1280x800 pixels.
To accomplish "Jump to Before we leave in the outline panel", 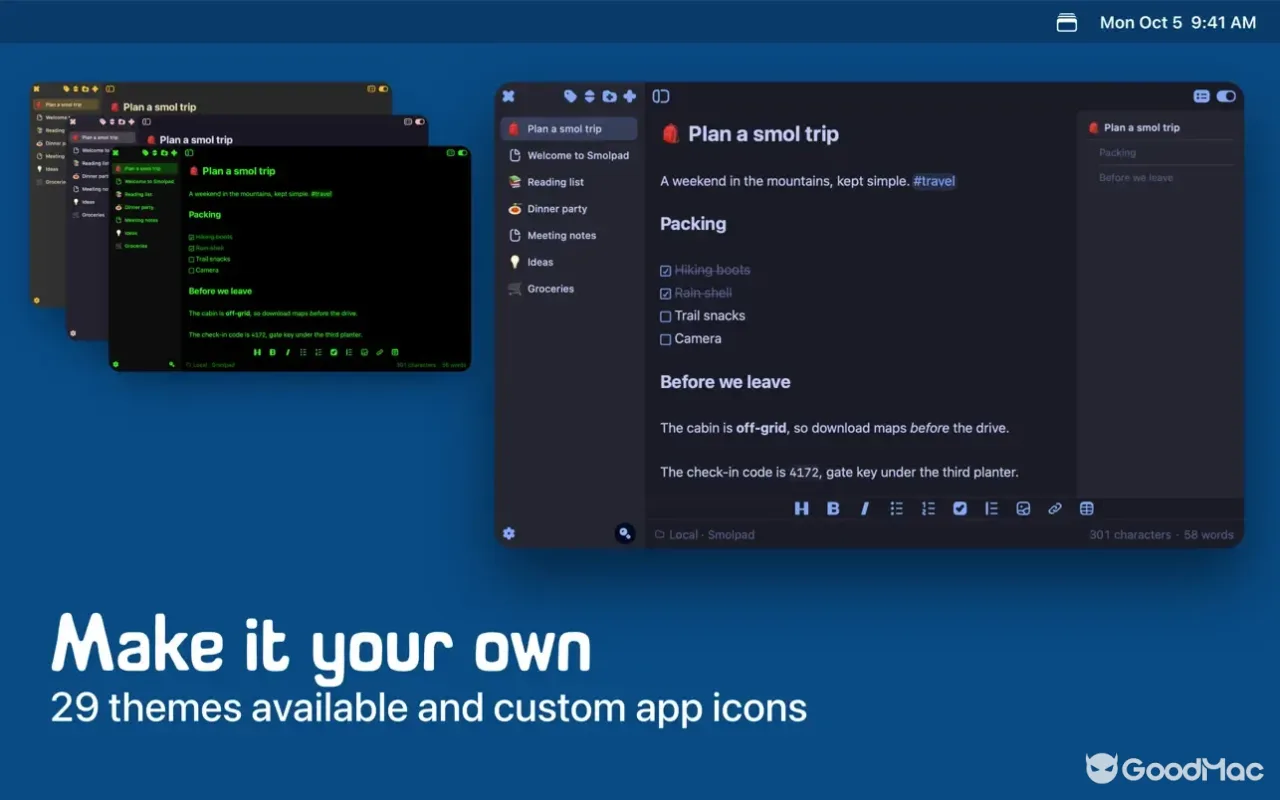I will coord(1136,178).
